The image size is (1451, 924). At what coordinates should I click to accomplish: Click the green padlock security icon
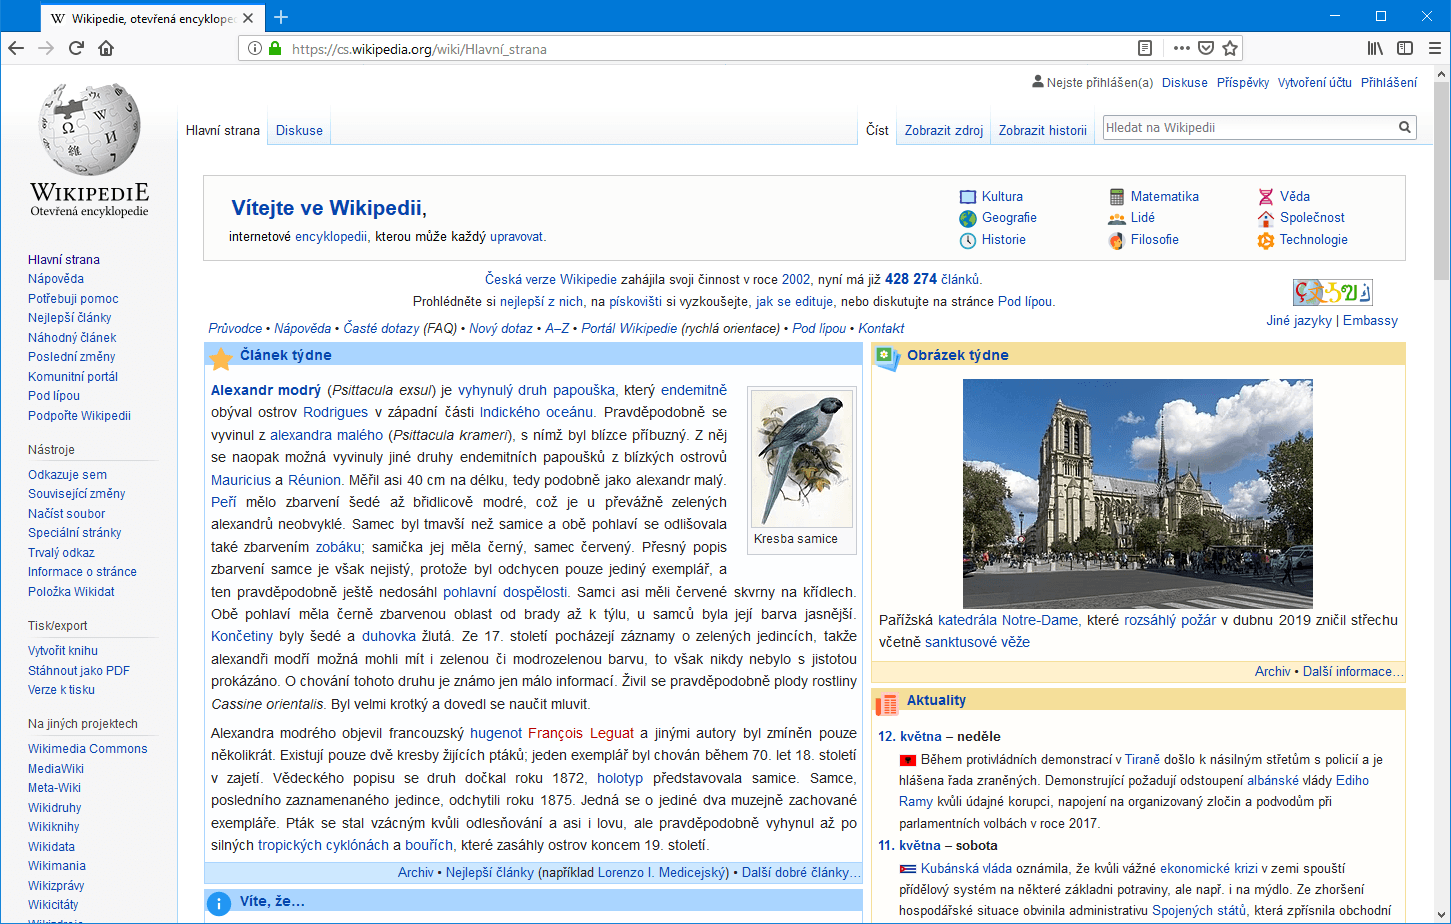[x=275, y=48]
